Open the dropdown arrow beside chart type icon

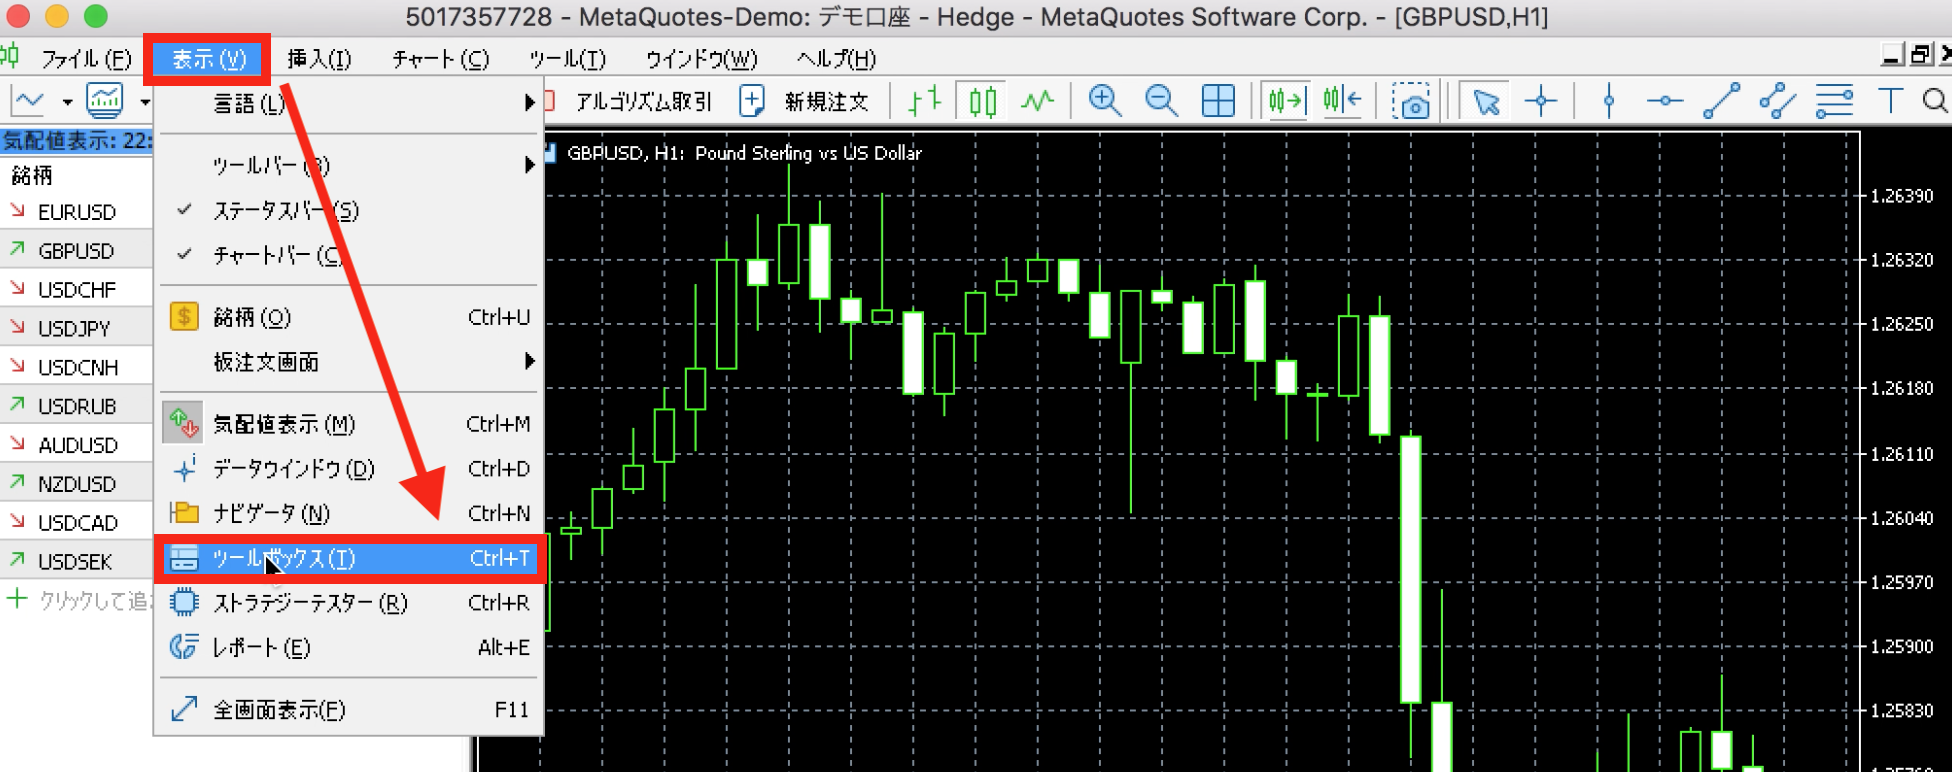(67, 102)
